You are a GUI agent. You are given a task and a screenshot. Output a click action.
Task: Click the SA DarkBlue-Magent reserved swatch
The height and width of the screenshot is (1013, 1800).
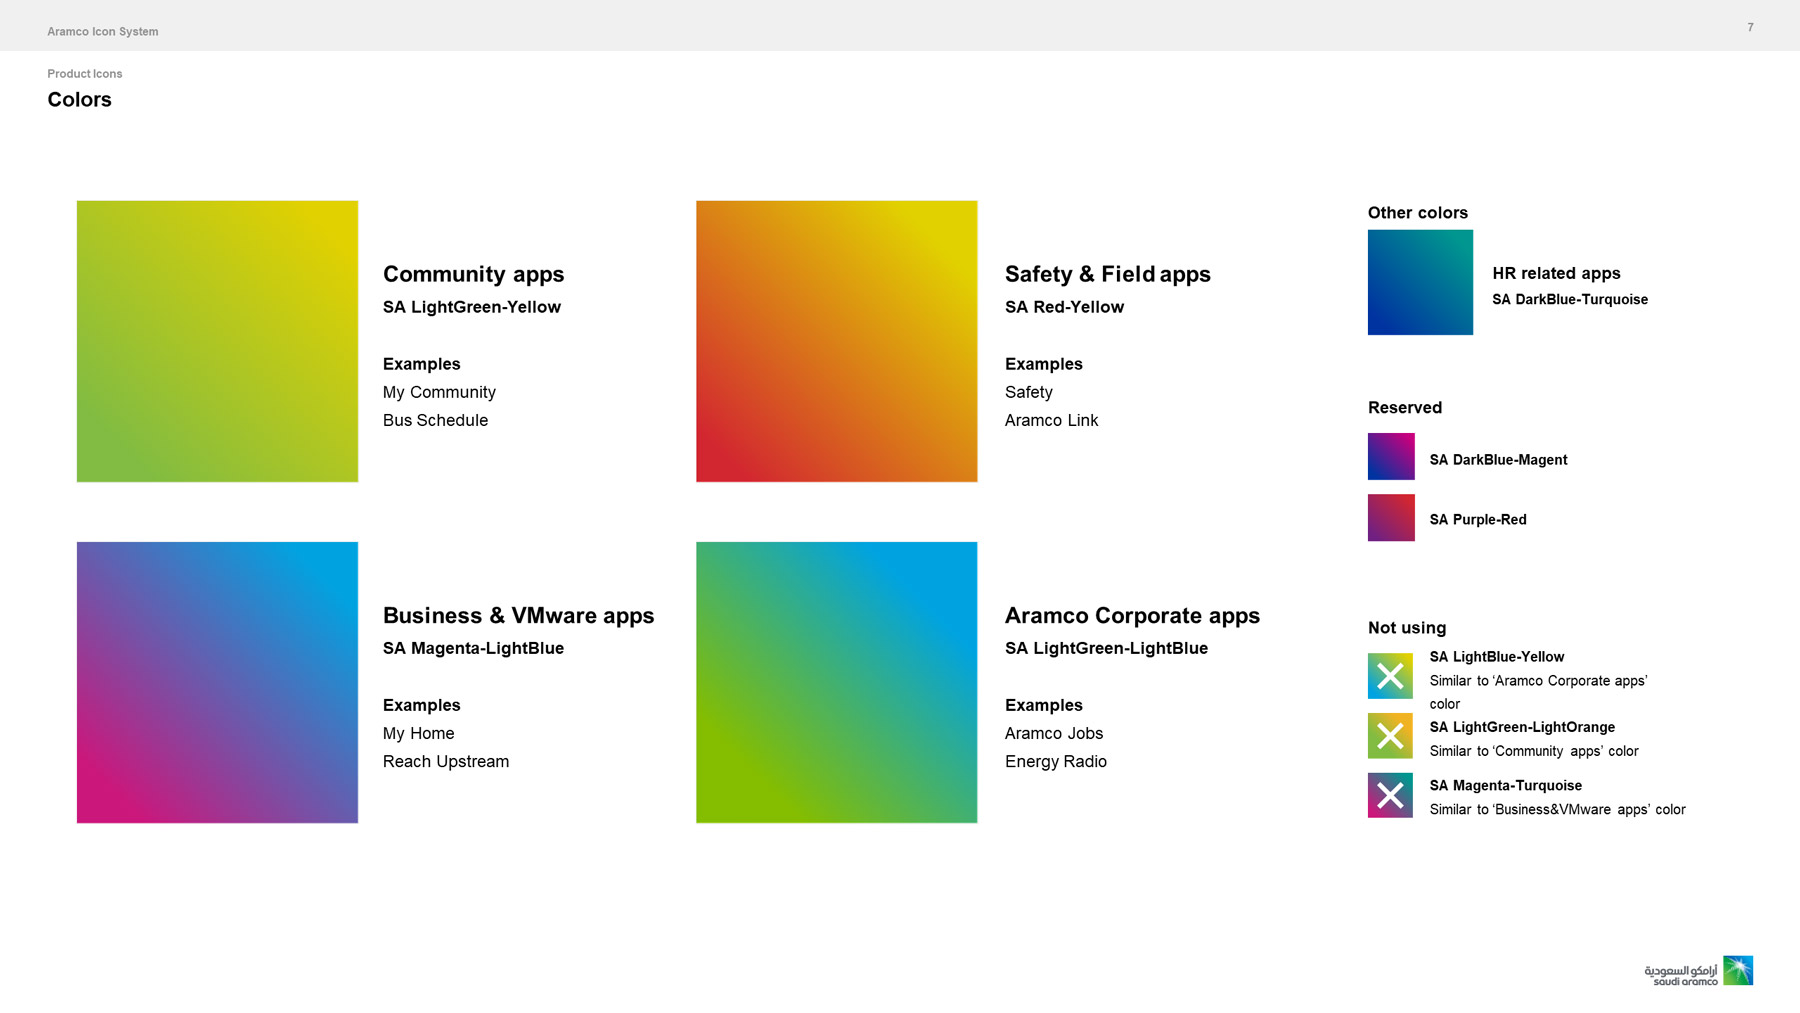click(1391, 456)
